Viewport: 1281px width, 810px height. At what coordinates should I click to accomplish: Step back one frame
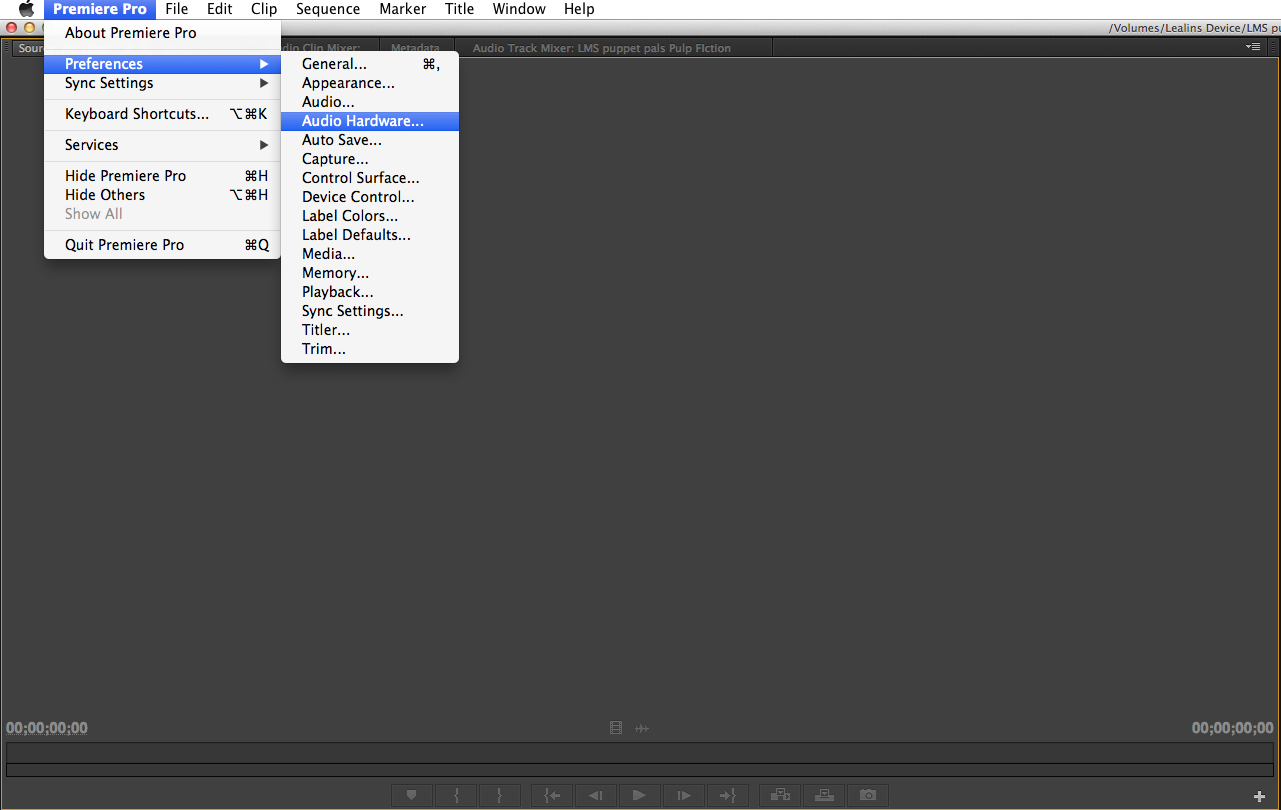click(x=595, y=796)
